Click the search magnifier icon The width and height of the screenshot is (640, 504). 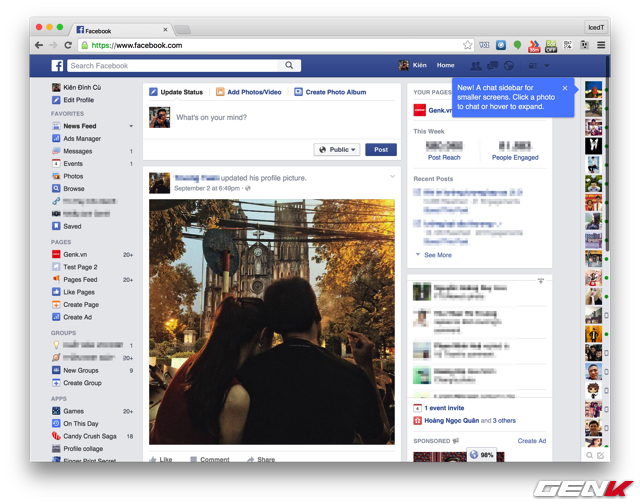coord(290,66)
